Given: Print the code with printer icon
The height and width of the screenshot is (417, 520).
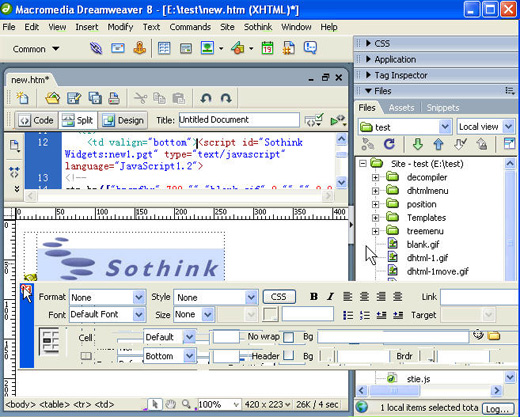Looking at the screenshot, I should 114,98.
